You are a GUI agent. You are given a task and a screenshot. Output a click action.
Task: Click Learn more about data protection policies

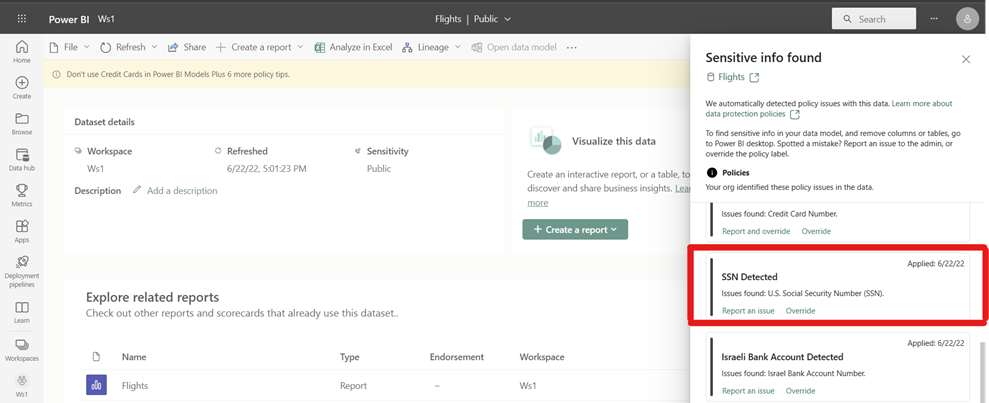829,108
